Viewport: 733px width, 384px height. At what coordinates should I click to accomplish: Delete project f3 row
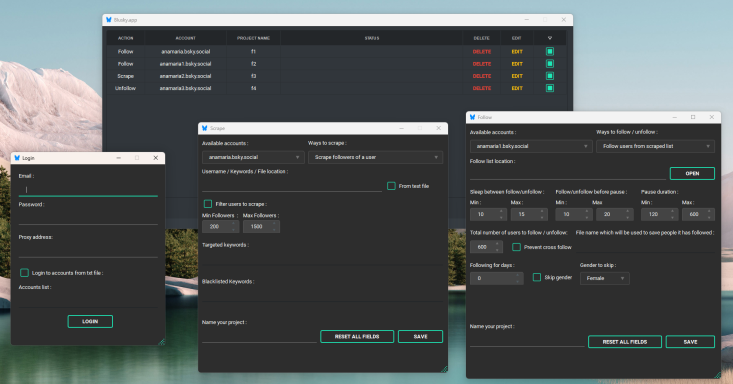pyautogui.click(x=481, y=76)
